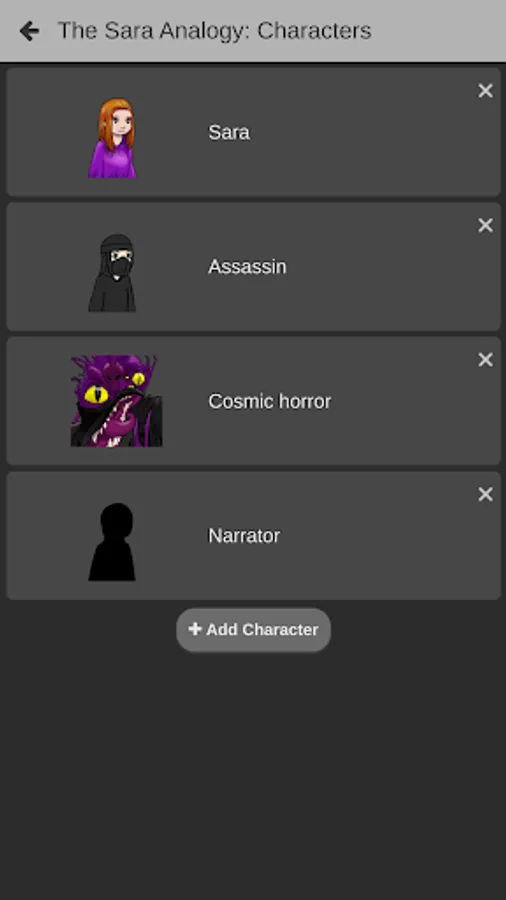Select the Assassin name text
The height and width of the screenshot is (900, 506).
coord(247,267)
